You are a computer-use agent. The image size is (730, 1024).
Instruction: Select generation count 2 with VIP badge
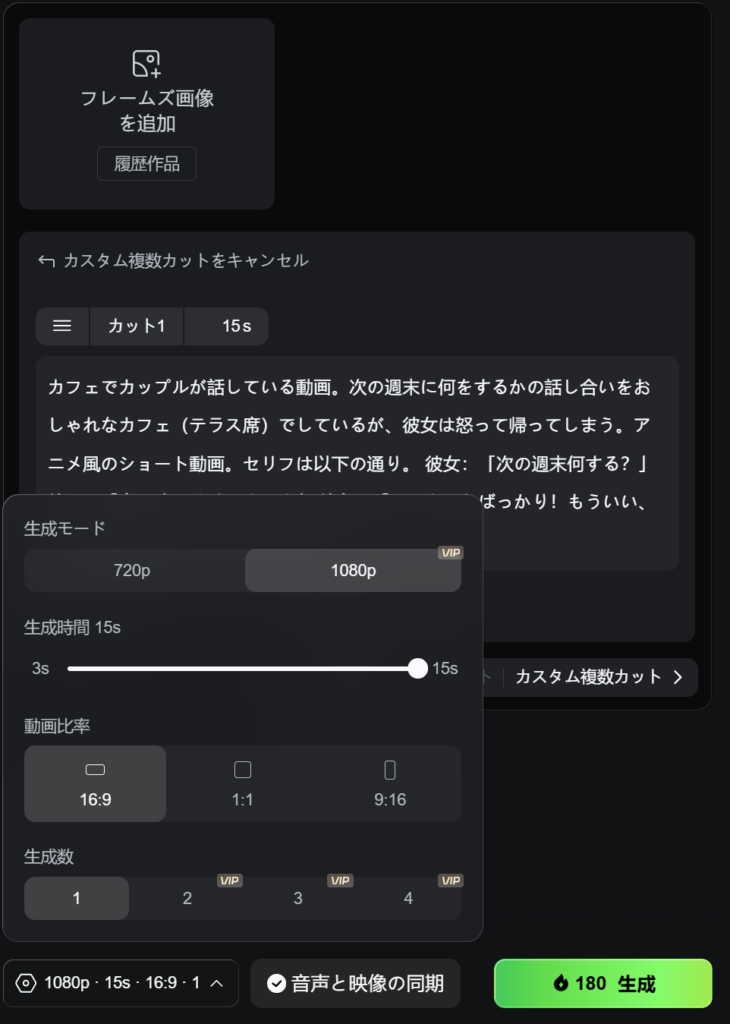click(x=187, y=898)
